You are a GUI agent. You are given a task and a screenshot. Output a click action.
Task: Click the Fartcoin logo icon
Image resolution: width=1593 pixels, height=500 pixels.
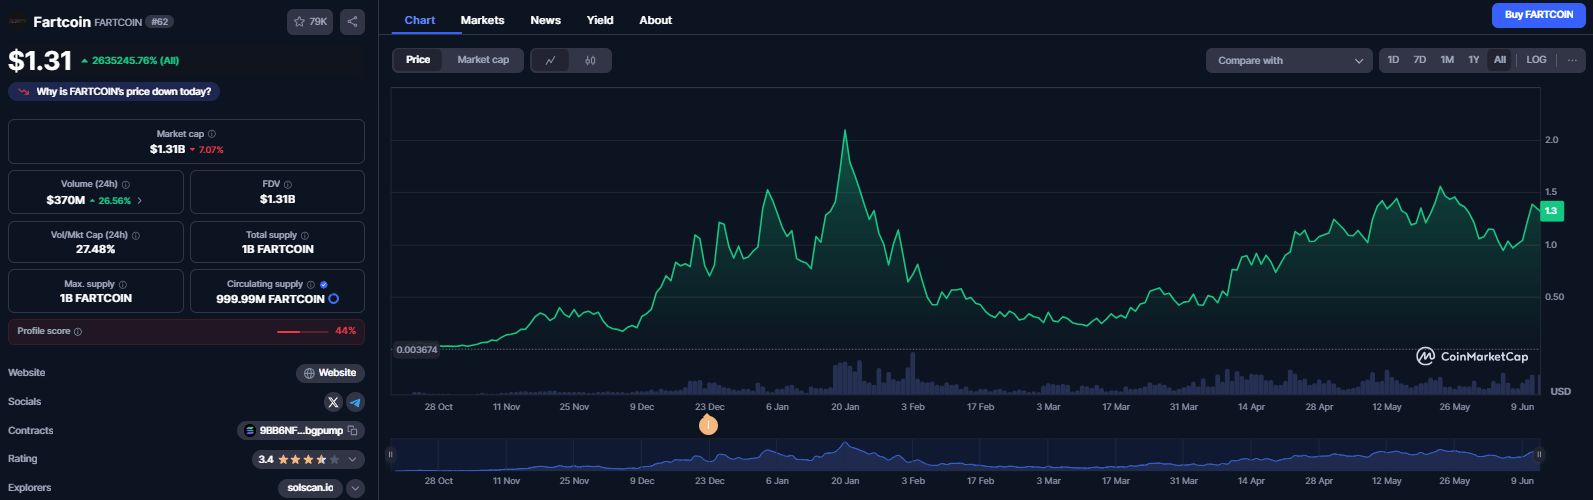click(18, 21)
